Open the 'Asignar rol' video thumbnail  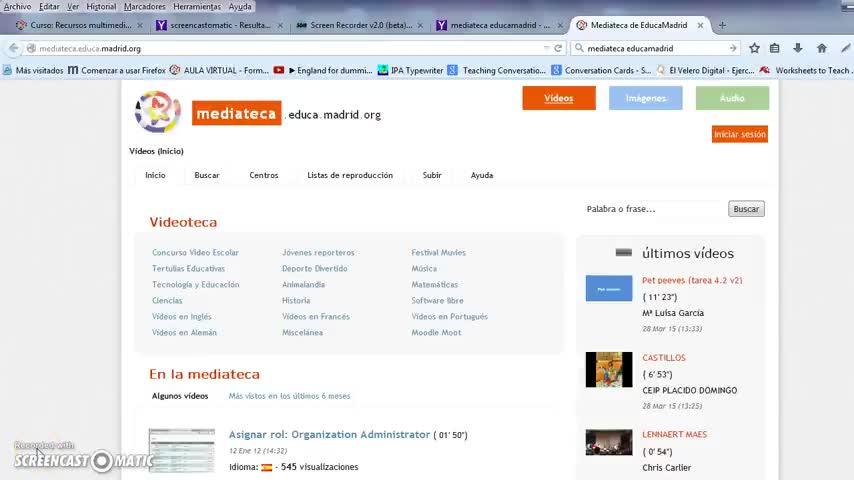click(x=182, y=451)
